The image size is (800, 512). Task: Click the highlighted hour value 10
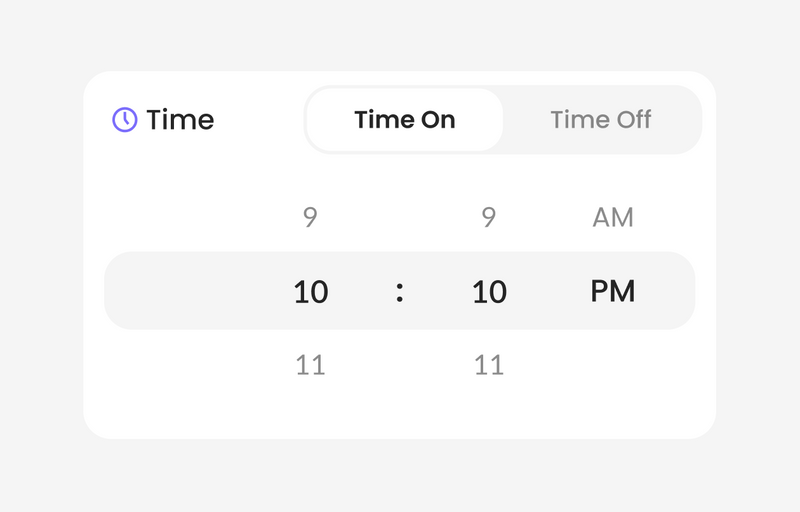pos(311,292)
